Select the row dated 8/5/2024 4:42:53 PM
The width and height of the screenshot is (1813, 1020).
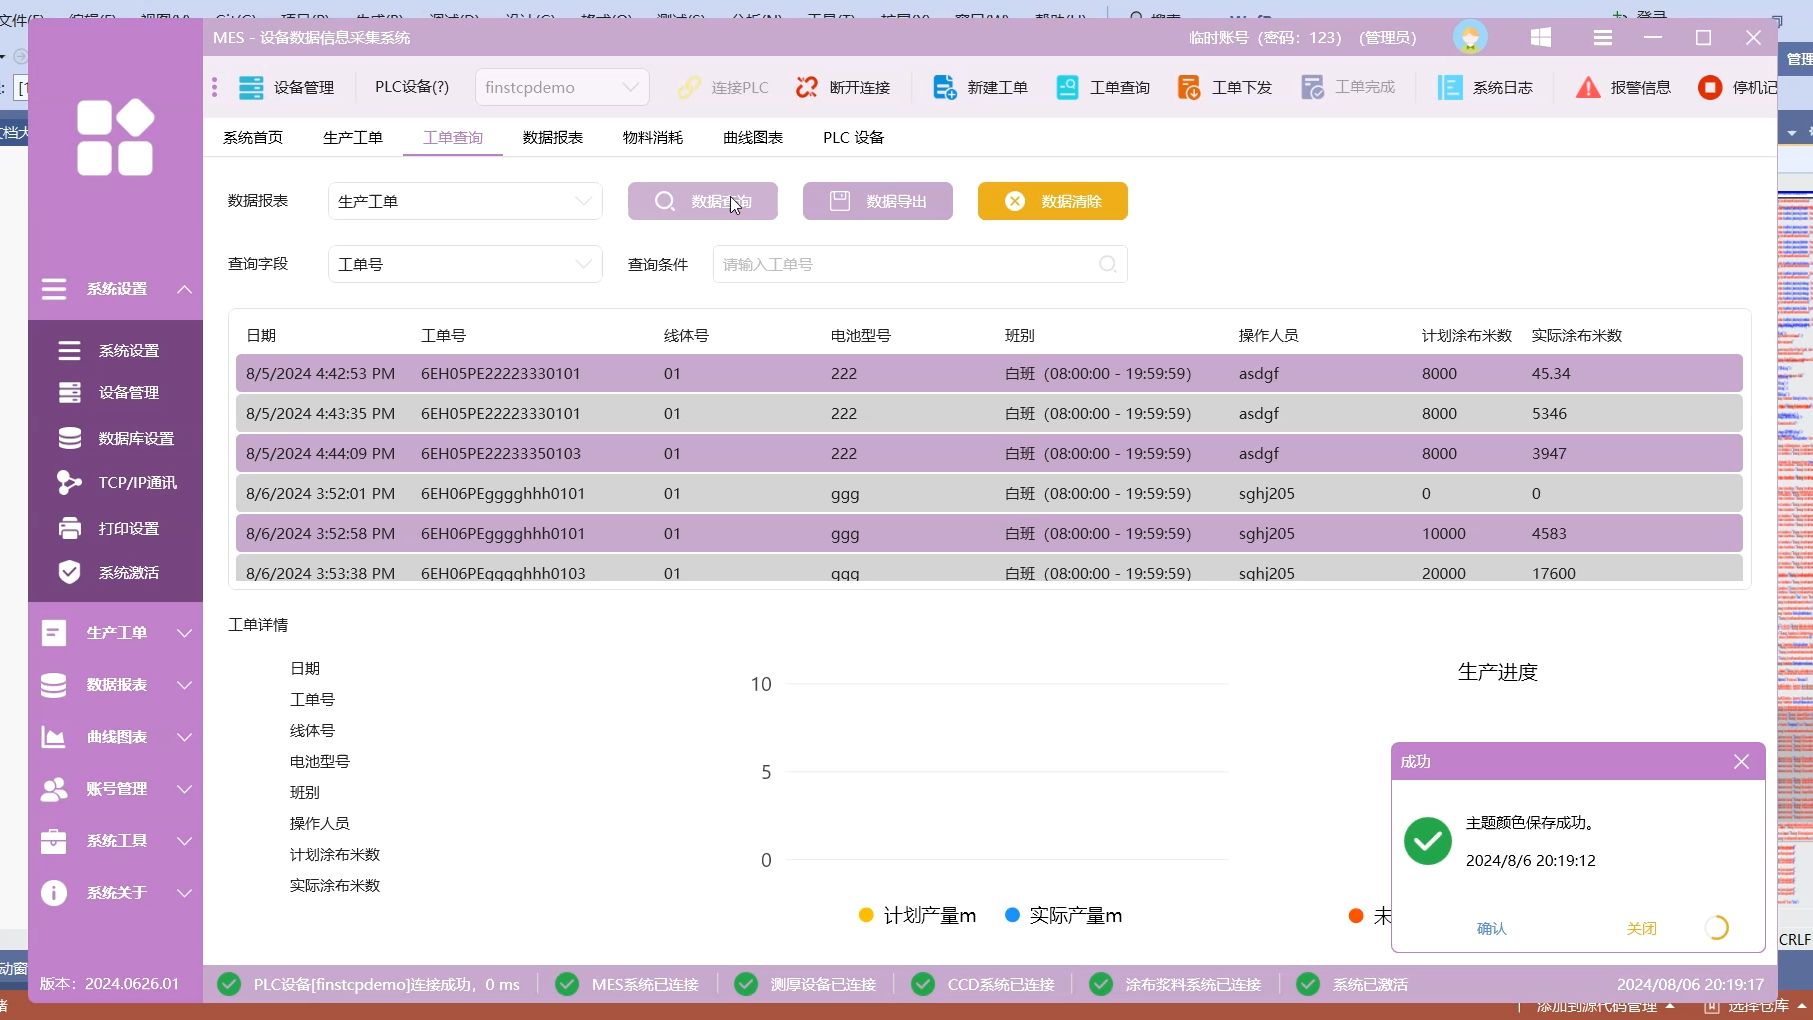(989, 373)
